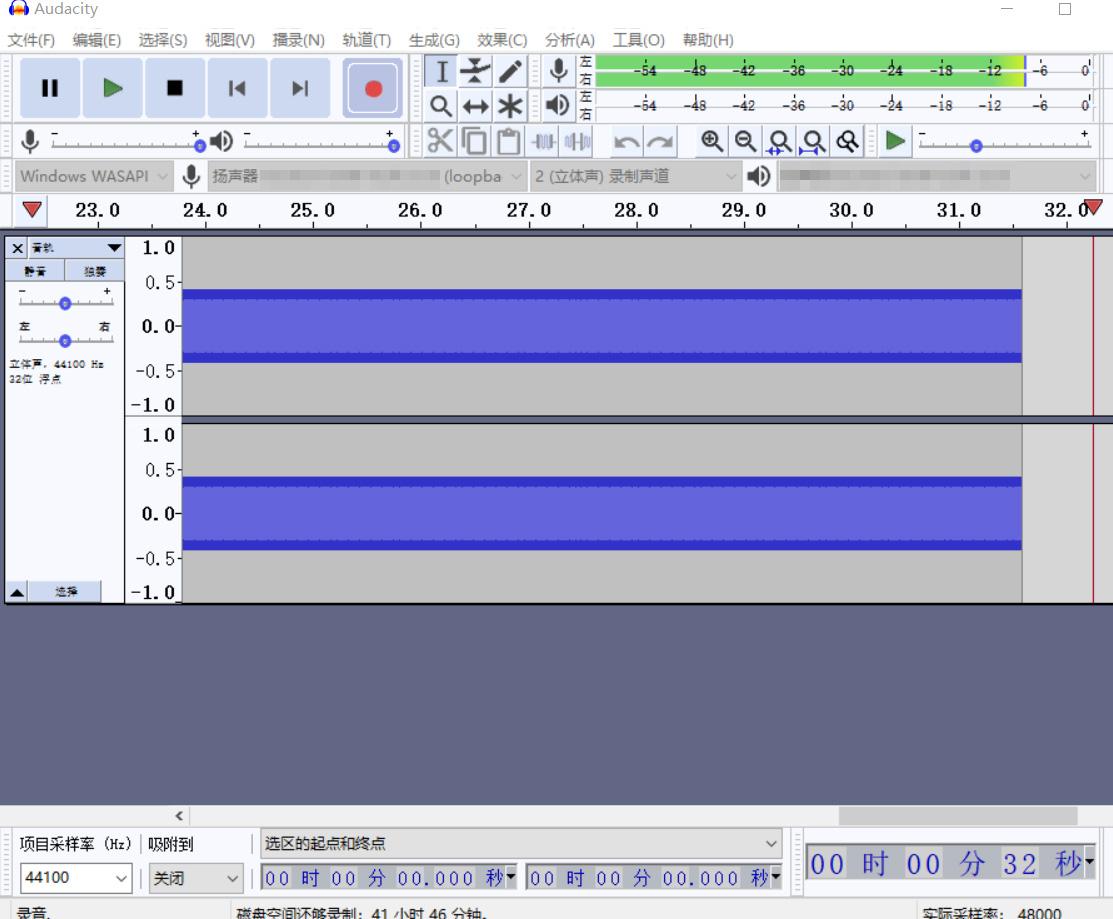
Task: Open Windows WASAPI host dropdown
Action: (x=93, y=176)
